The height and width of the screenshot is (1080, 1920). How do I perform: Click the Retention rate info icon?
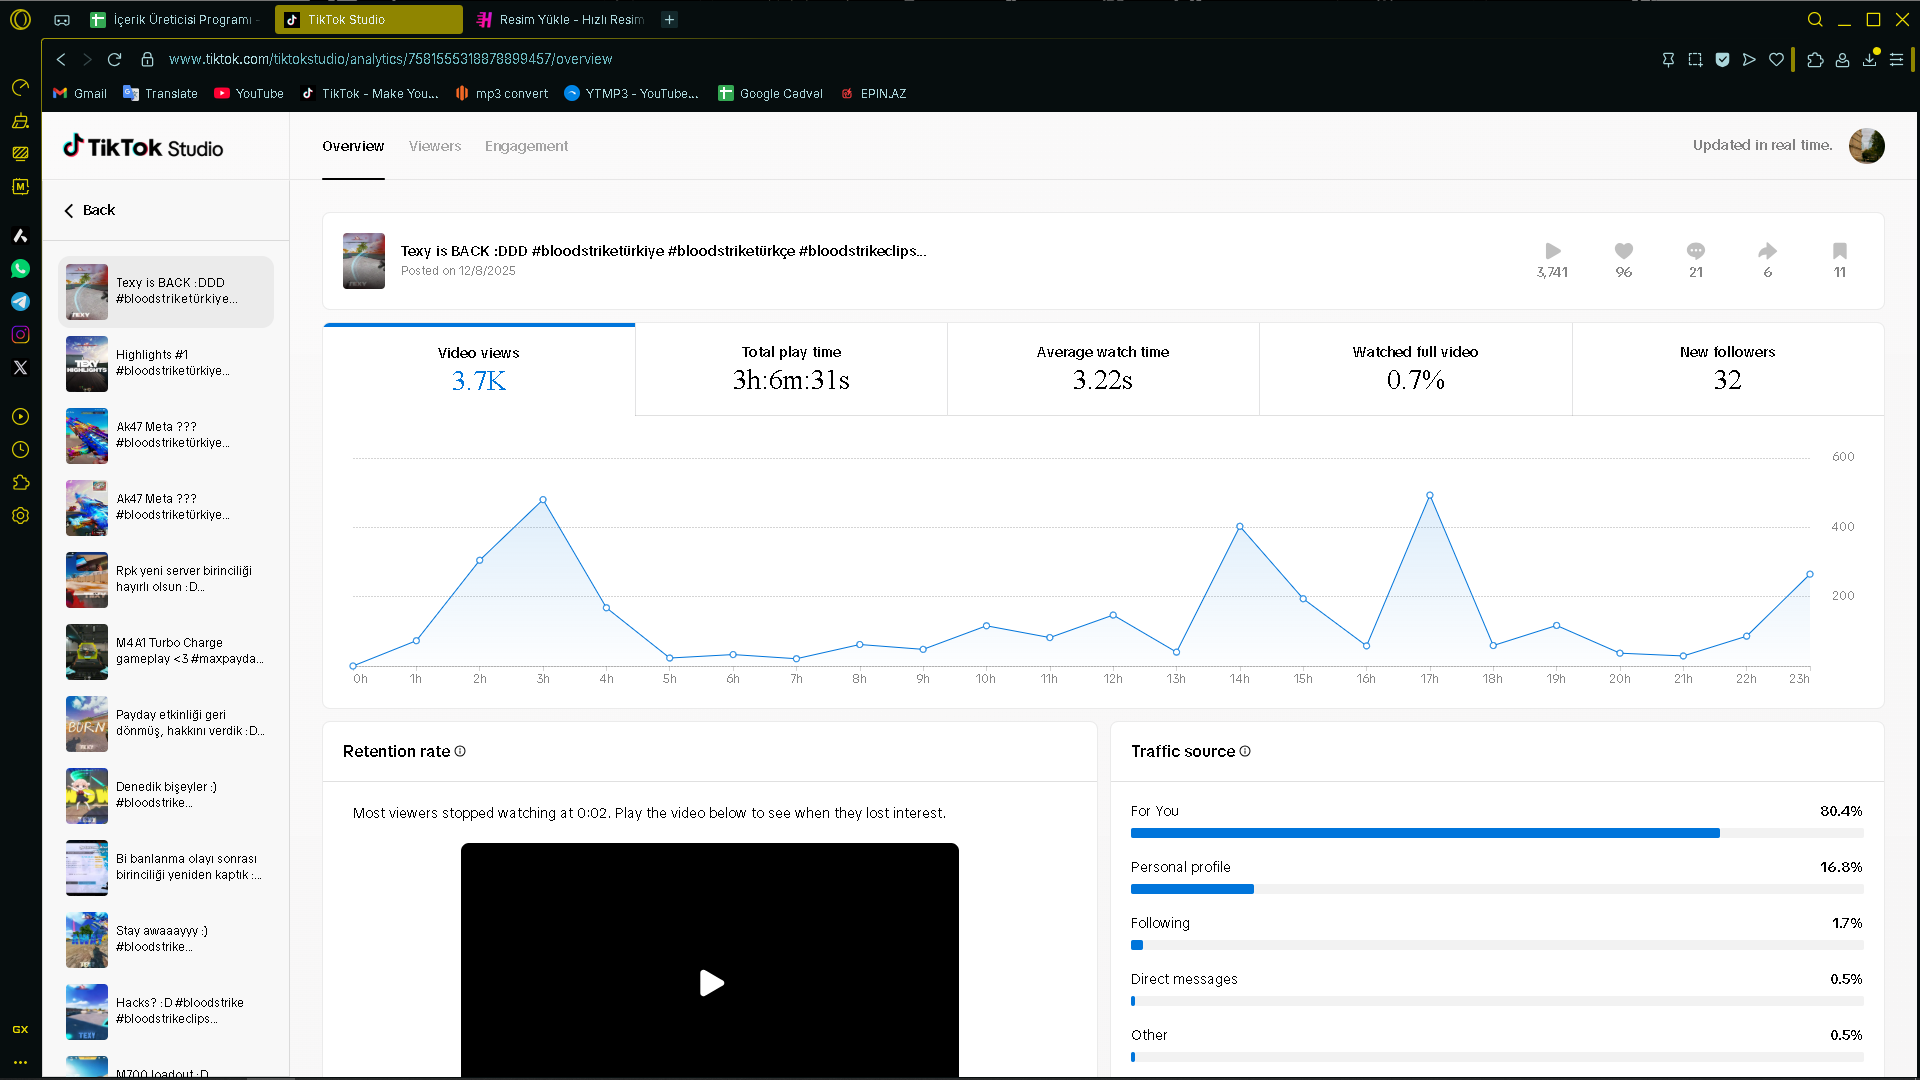coord(460,751)
